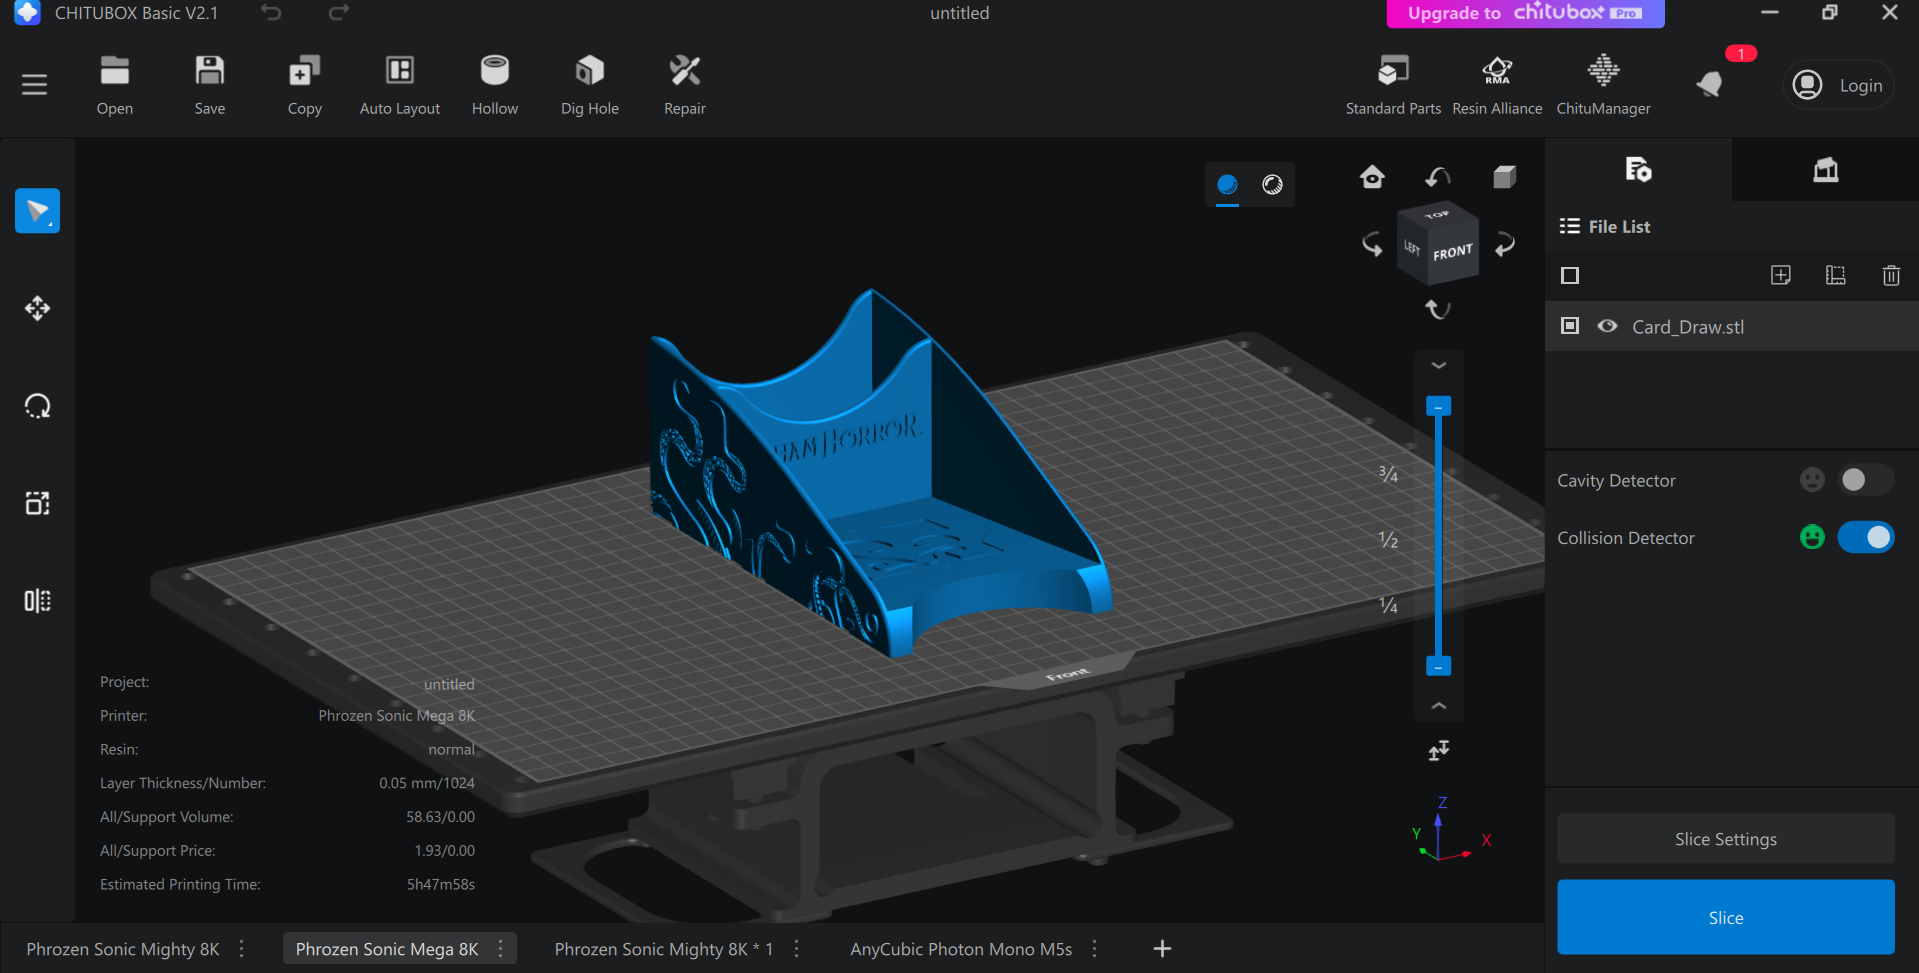
Task: Switch to AnyCubic Photon Mono M5s tab
Action: (x=961, y=949)
